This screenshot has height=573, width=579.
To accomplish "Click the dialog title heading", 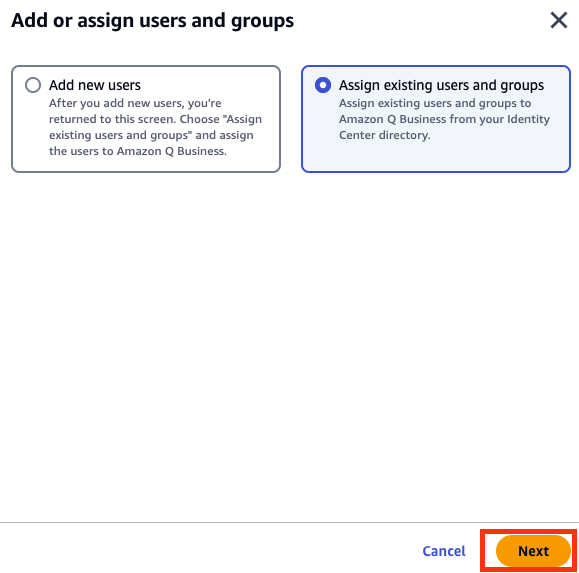I will click(153, 21).
